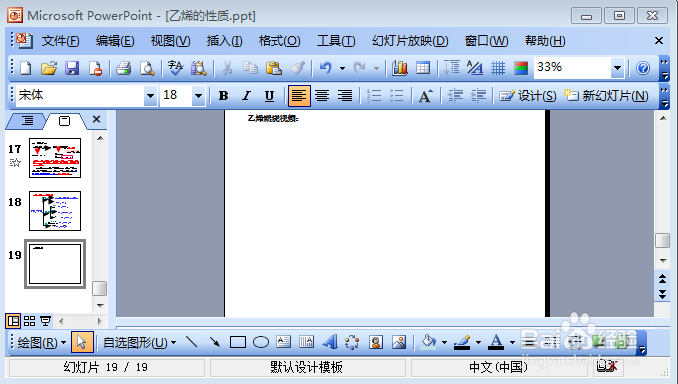Open the 绘图 Draw menu
The image size is (678, 384).
42,342
